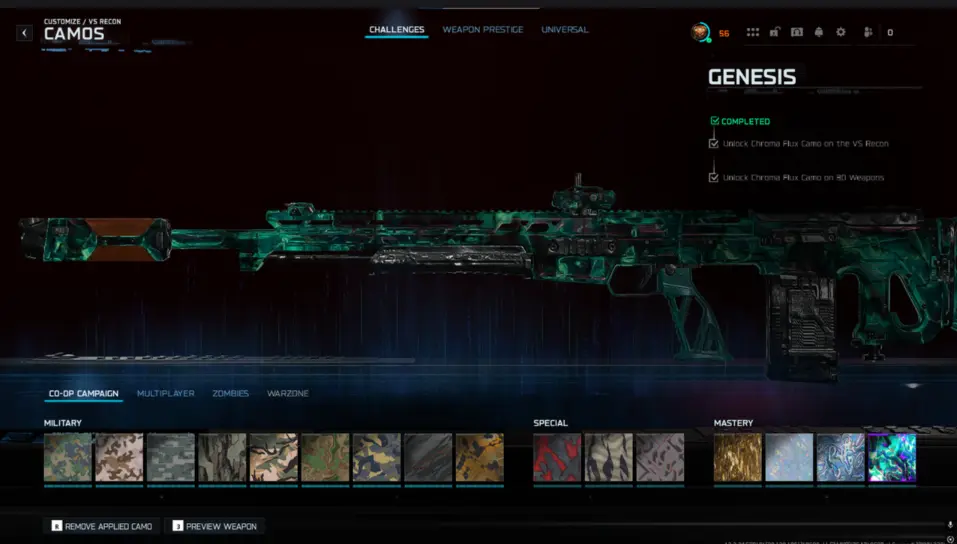Open the friends/social icon showing 0
Image resolution: width=957 pixels, height=544 pixels.
coord(868,32)
